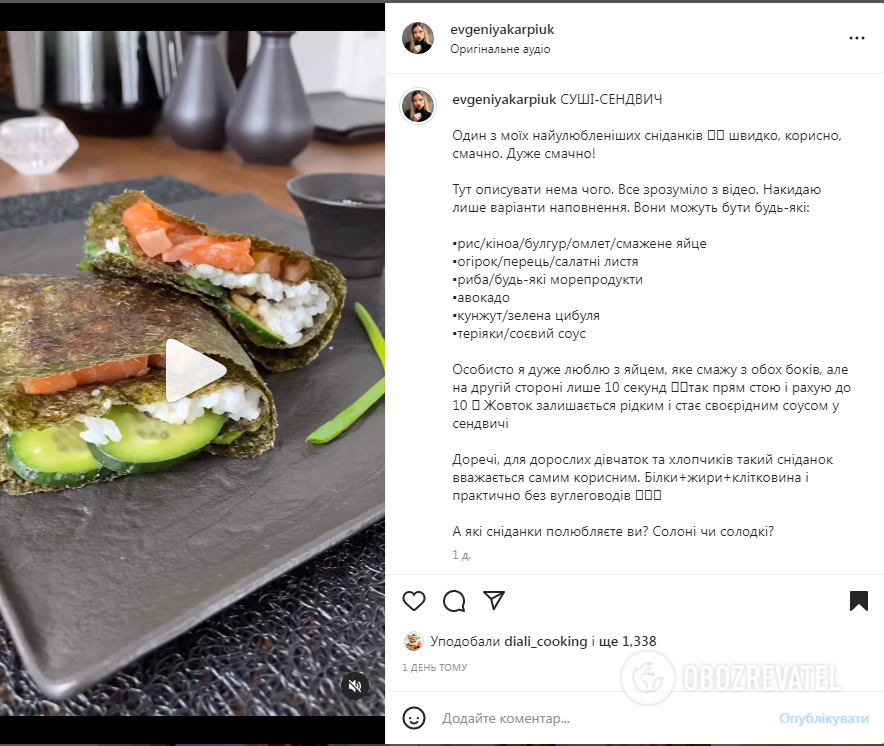Open the three-dot more options menu
884x746 pixels.
point(856,38)
